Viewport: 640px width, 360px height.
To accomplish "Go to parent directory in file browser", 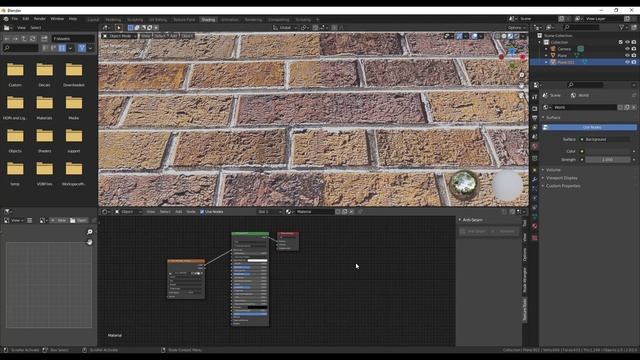I will pyautogui.click(x=24, y=39).
